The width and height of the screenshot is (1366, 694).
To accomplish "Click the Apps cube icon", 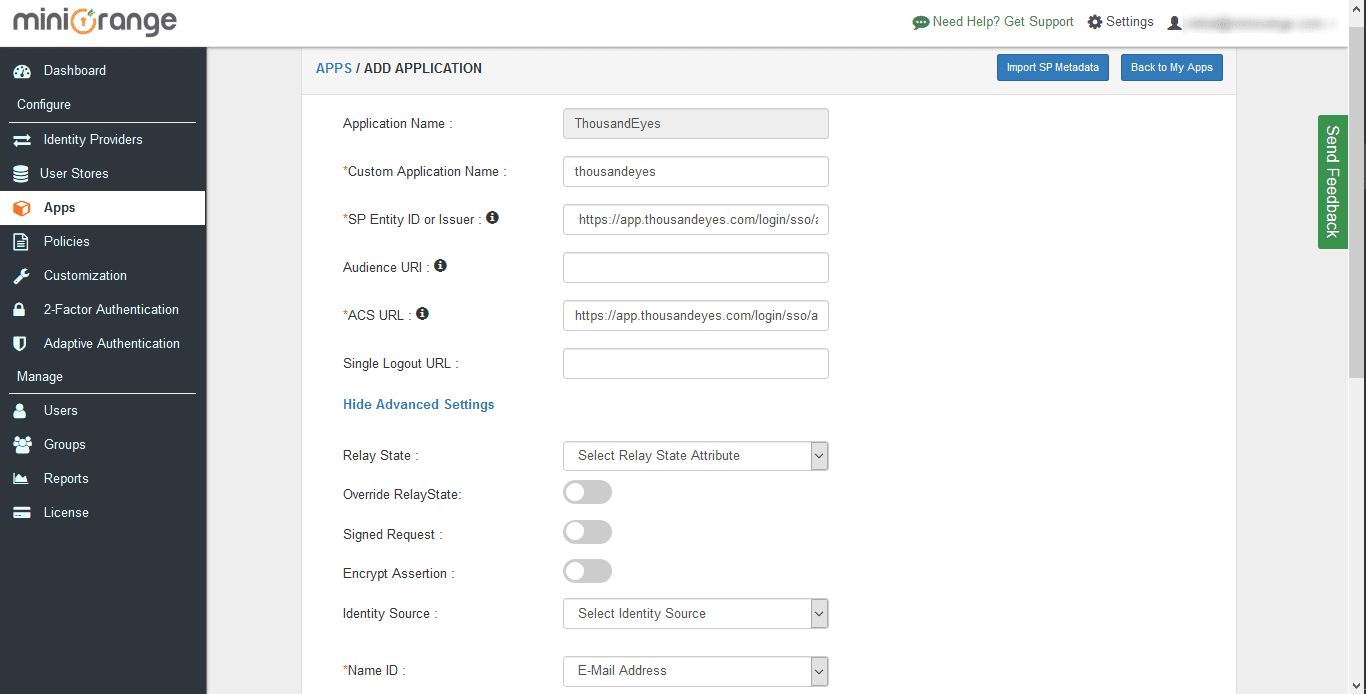I will coord(22,208).
